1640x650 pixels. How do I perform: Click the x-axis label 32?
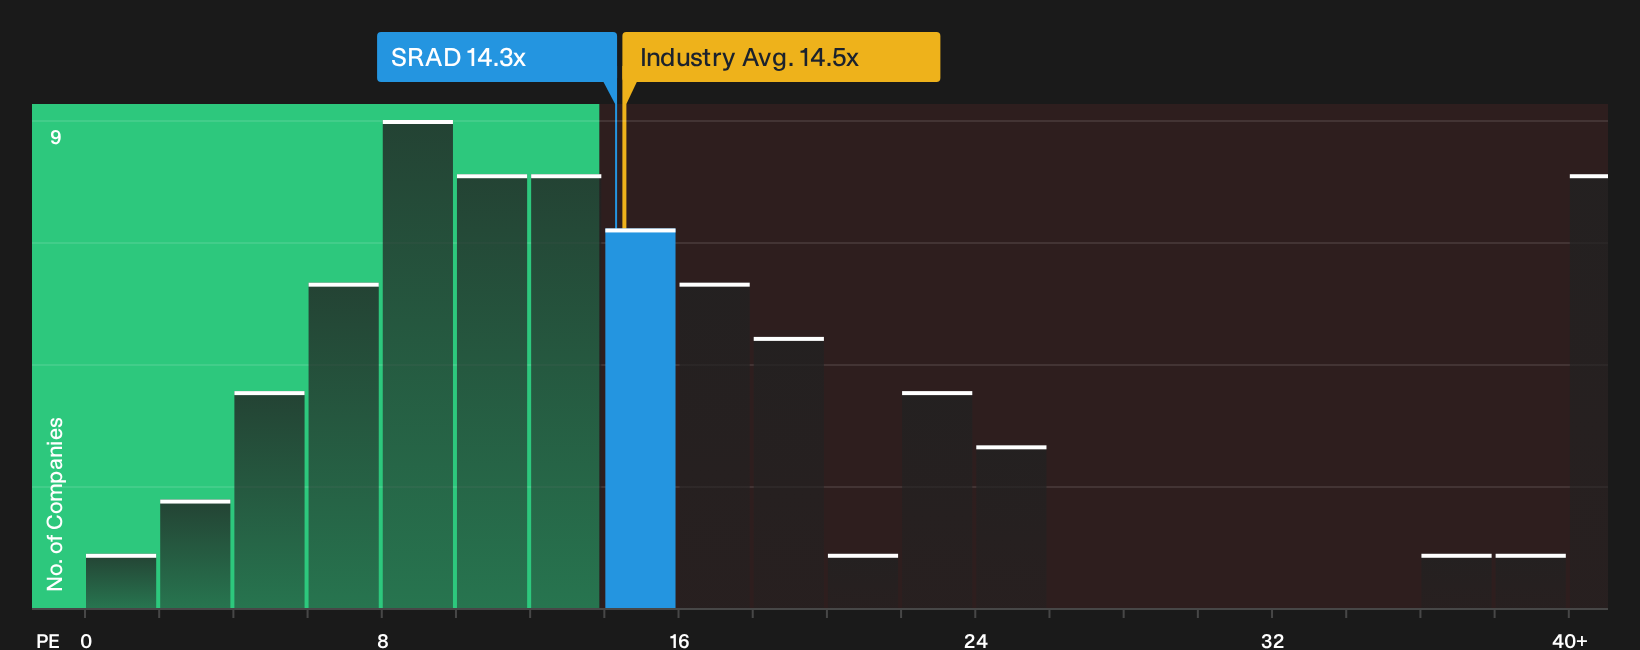(x=1272, y=640)
